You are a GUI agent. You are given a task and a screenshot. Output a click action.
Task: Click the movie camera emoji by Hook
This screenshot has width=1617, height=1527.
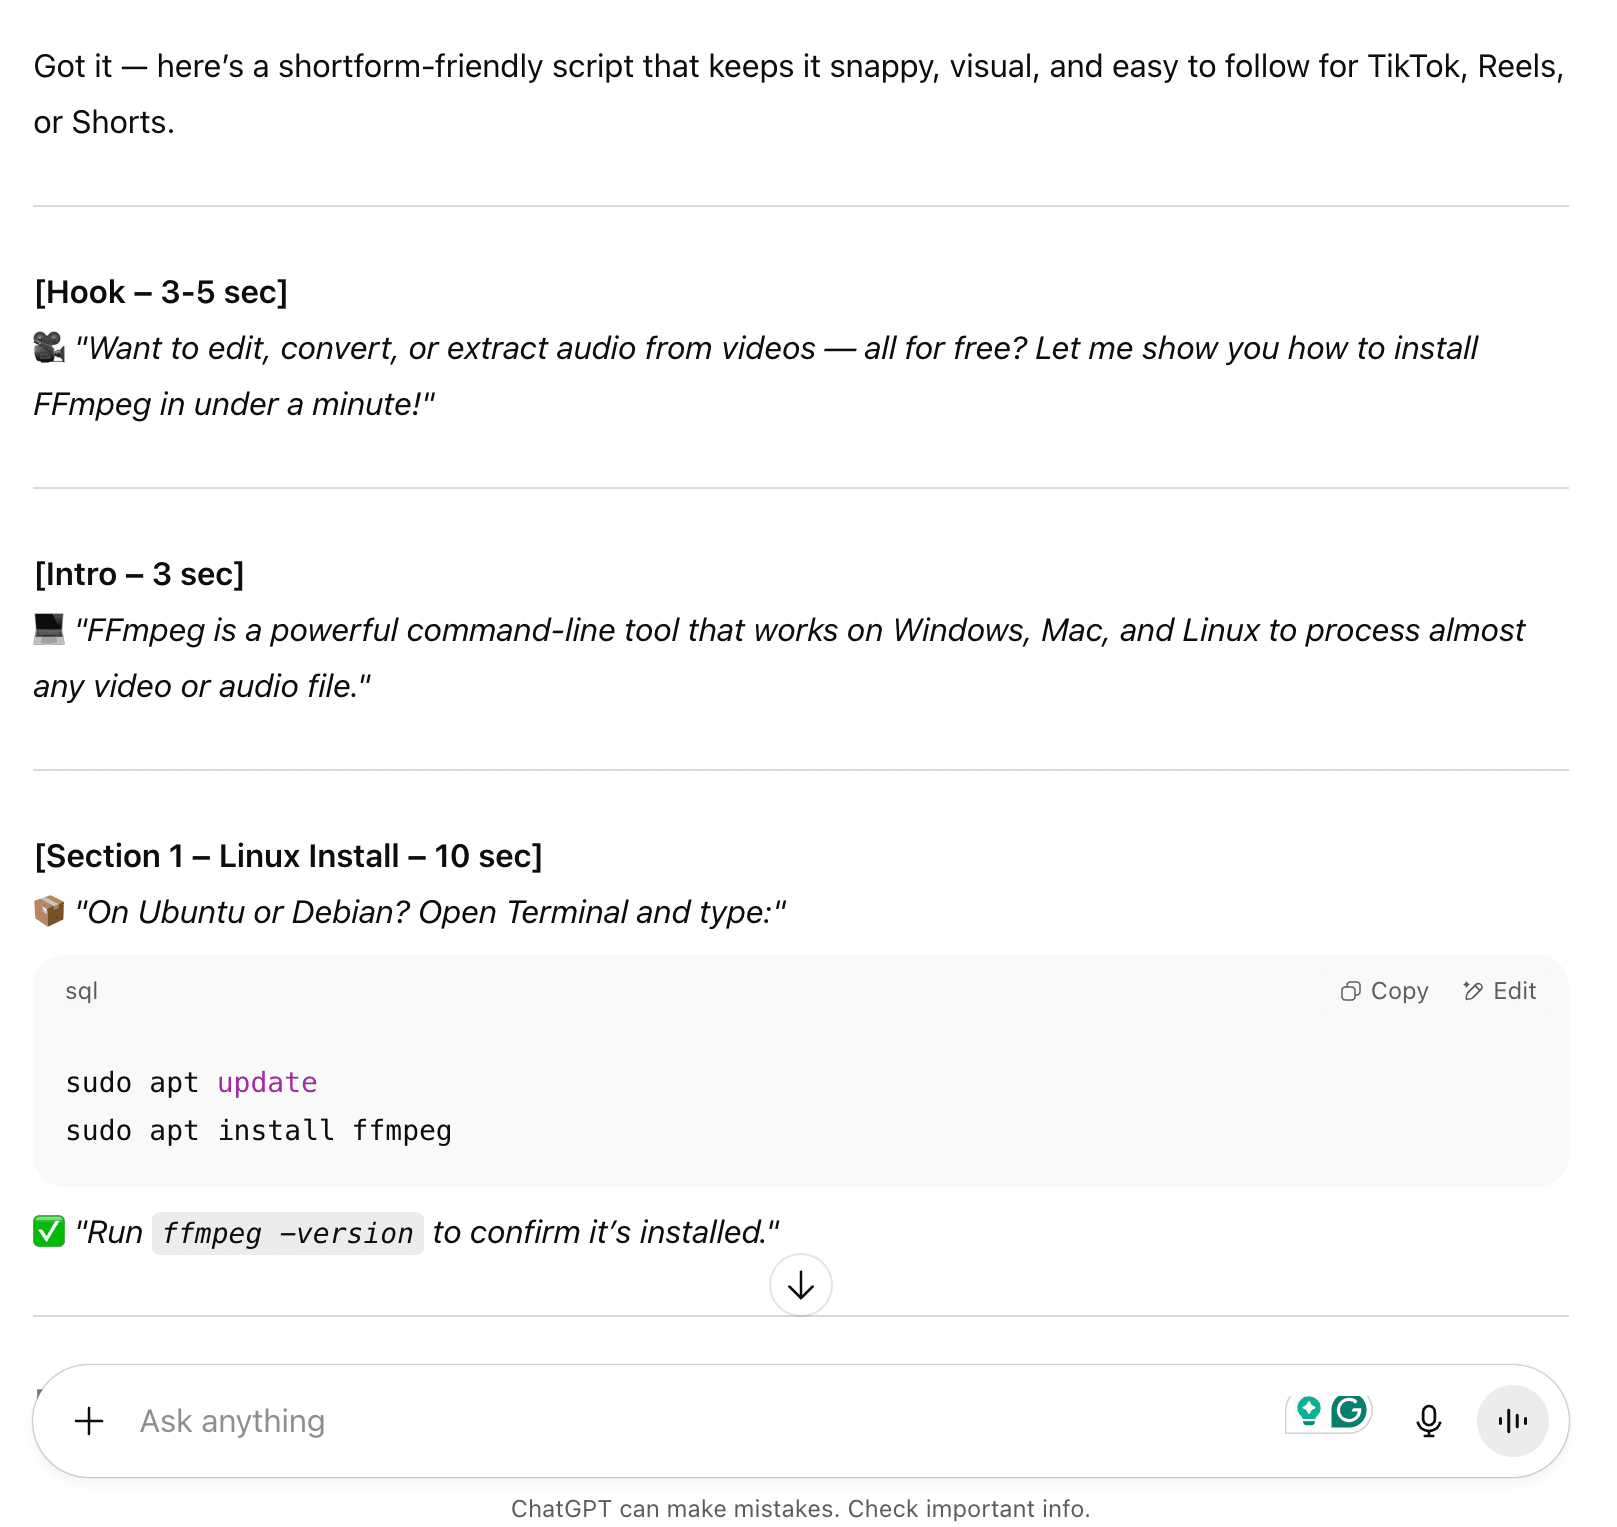49,348
